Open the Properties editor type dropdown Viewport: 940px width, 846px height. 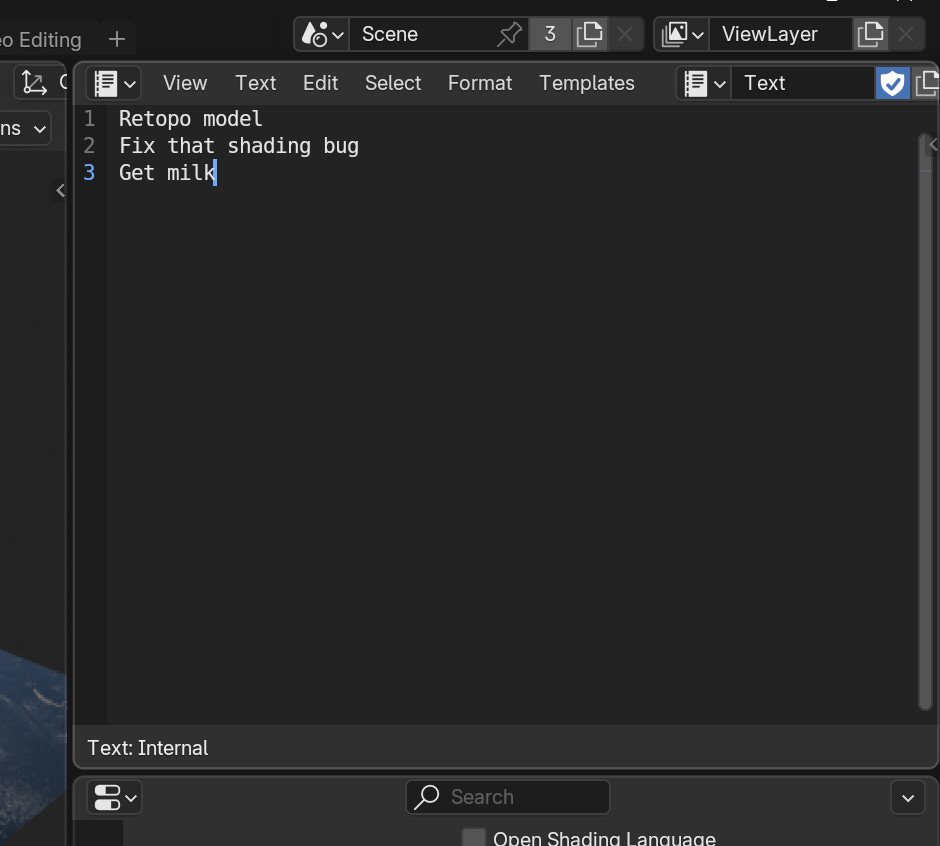tap(115, 797)
